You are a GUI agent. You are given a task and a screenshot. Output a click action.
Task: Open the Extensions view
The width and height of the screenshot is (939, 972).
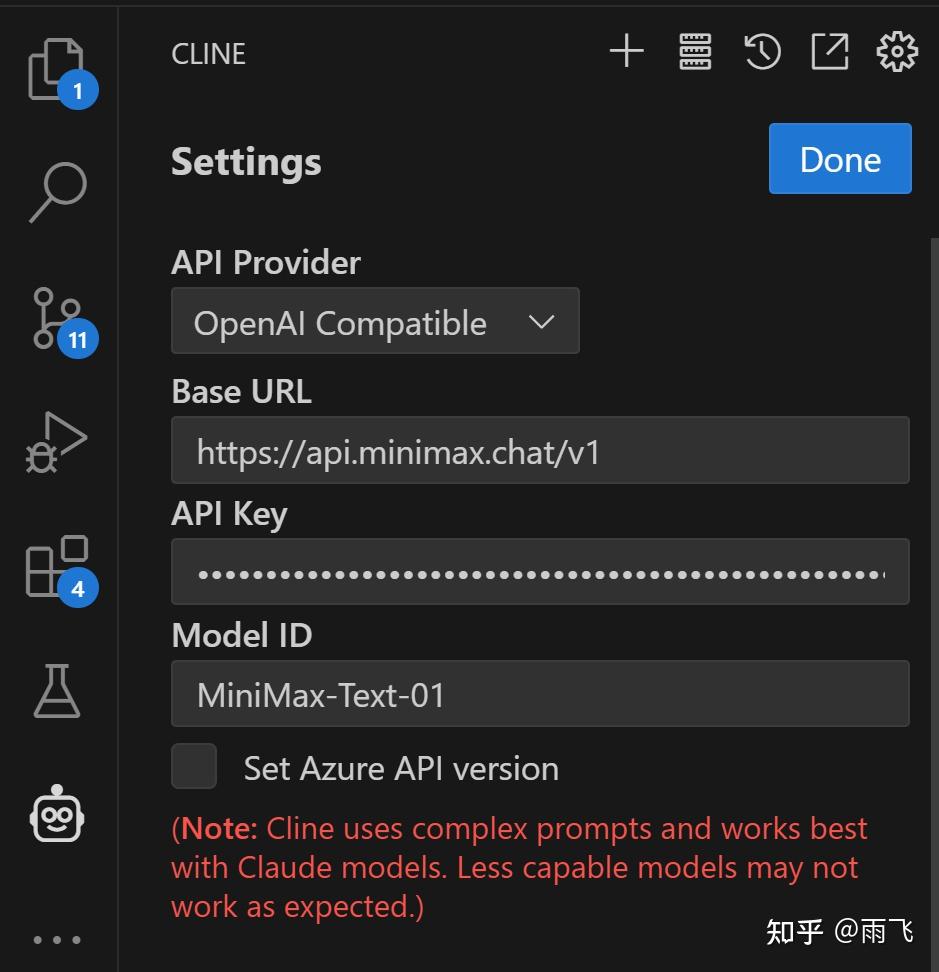(x=57, y=567)
